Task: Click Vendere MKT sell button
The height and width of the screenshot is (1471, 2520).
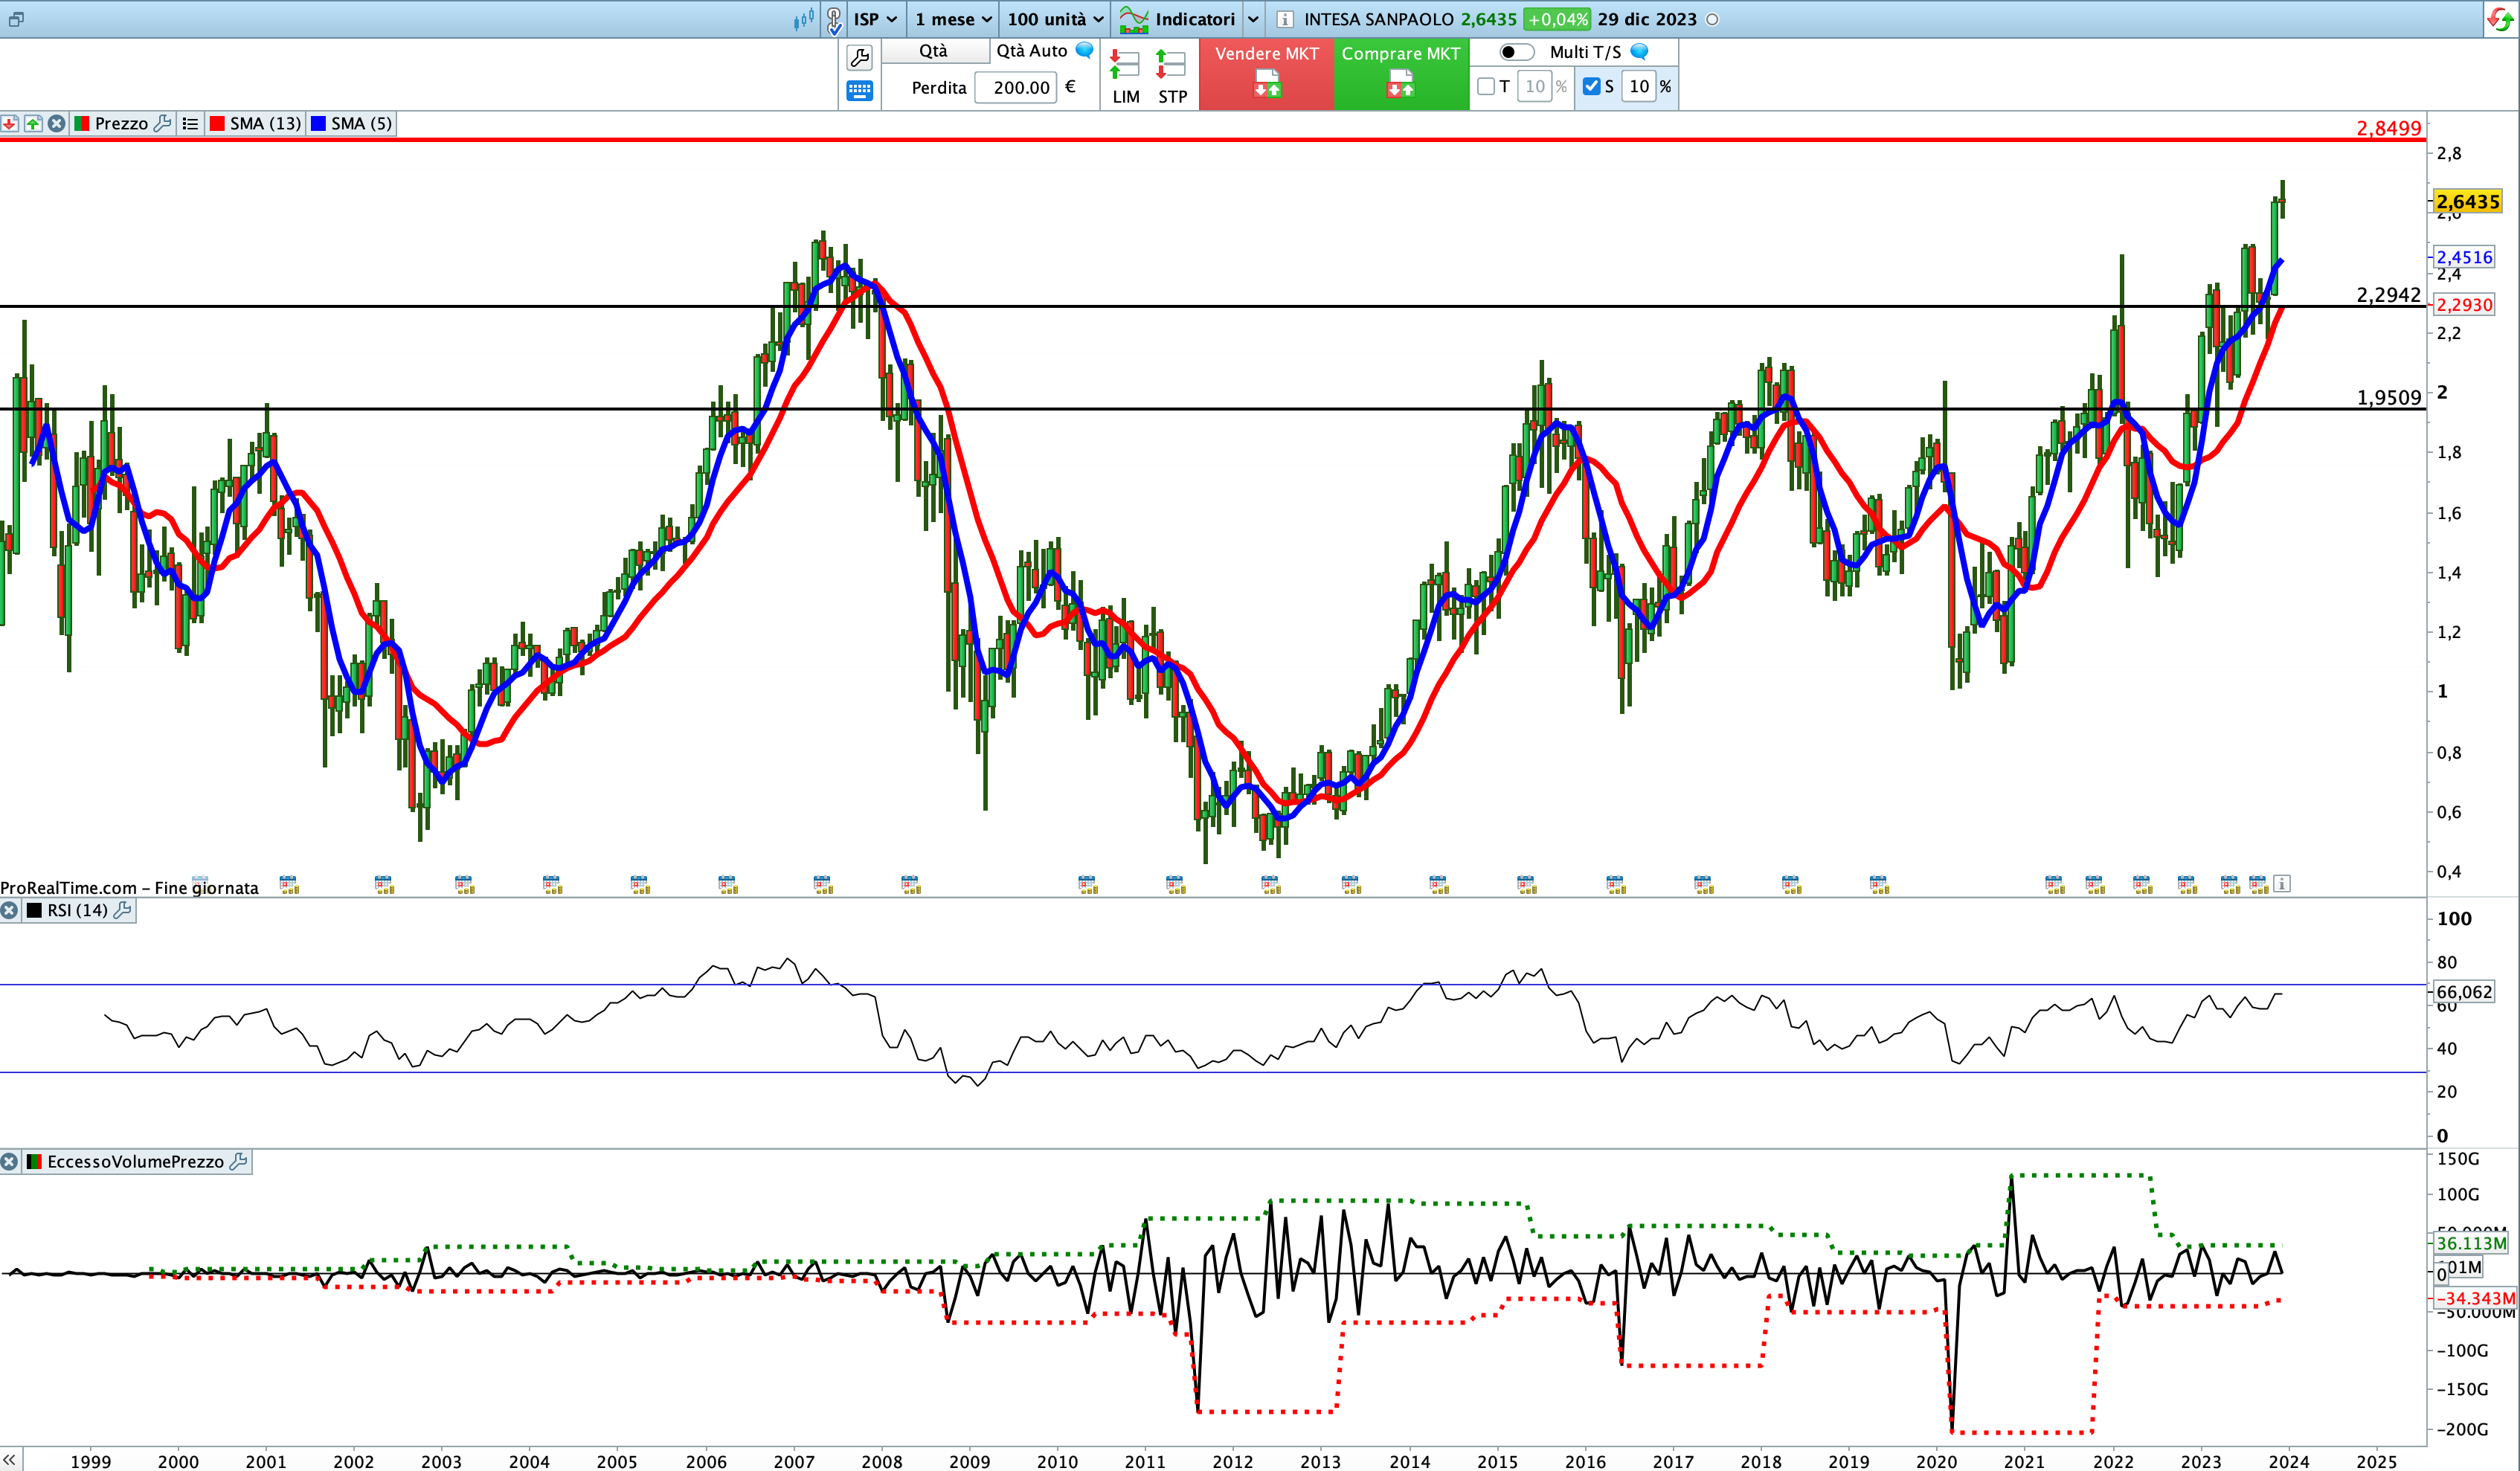Action: pyautogui.click(x=1266, y=74)
